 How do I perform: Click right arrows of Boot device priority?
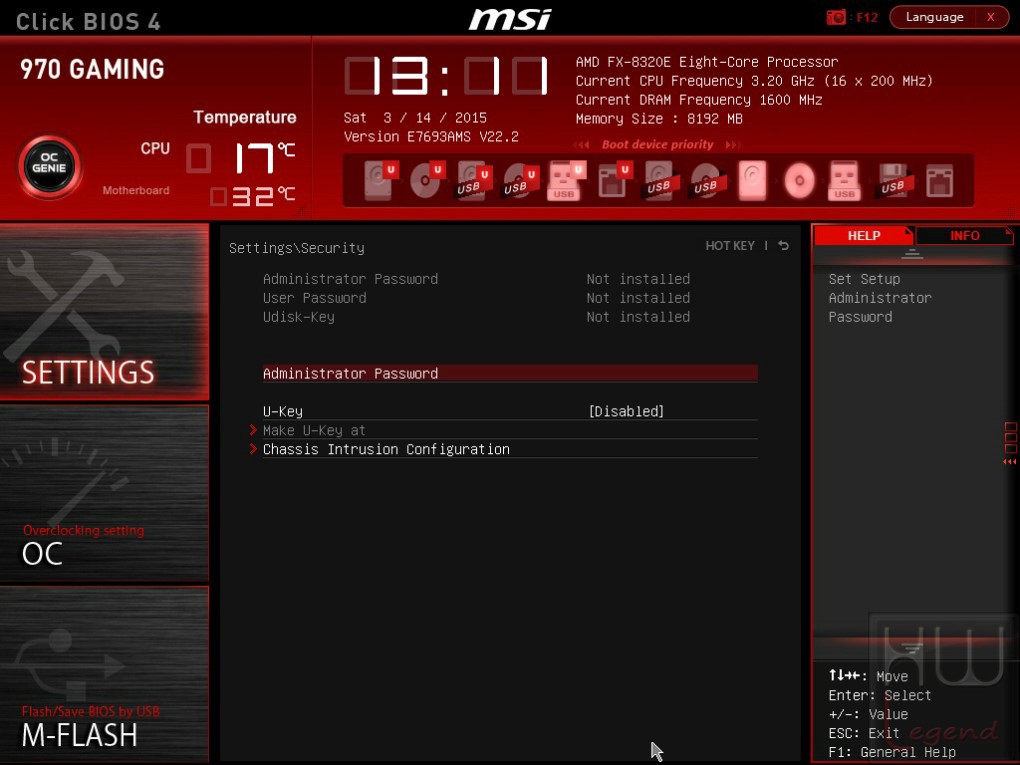(x=733, y=144)
